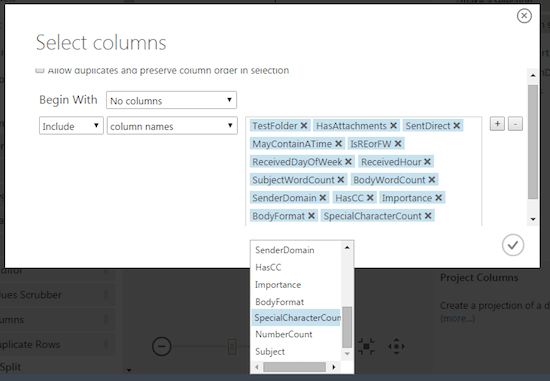Click suggestion list horizontal scrollbar thumb
Viewport: 550px width, 381px height.
point(294,367)
